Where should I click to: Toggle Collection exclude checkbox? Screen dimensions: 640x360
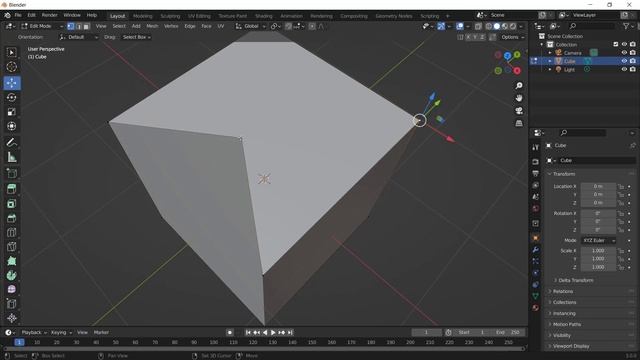point(616,44)
